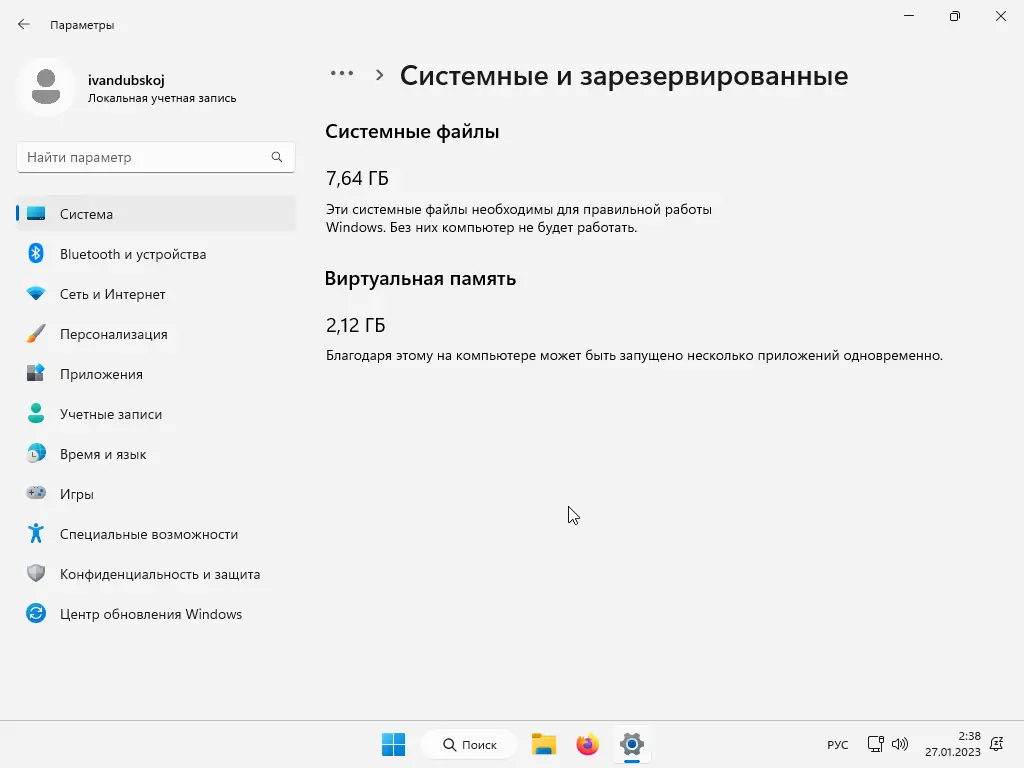Screen dimensions: 1024x768
Task: Launch Firefox from the taskbar
Action: (x=587, y=744)
